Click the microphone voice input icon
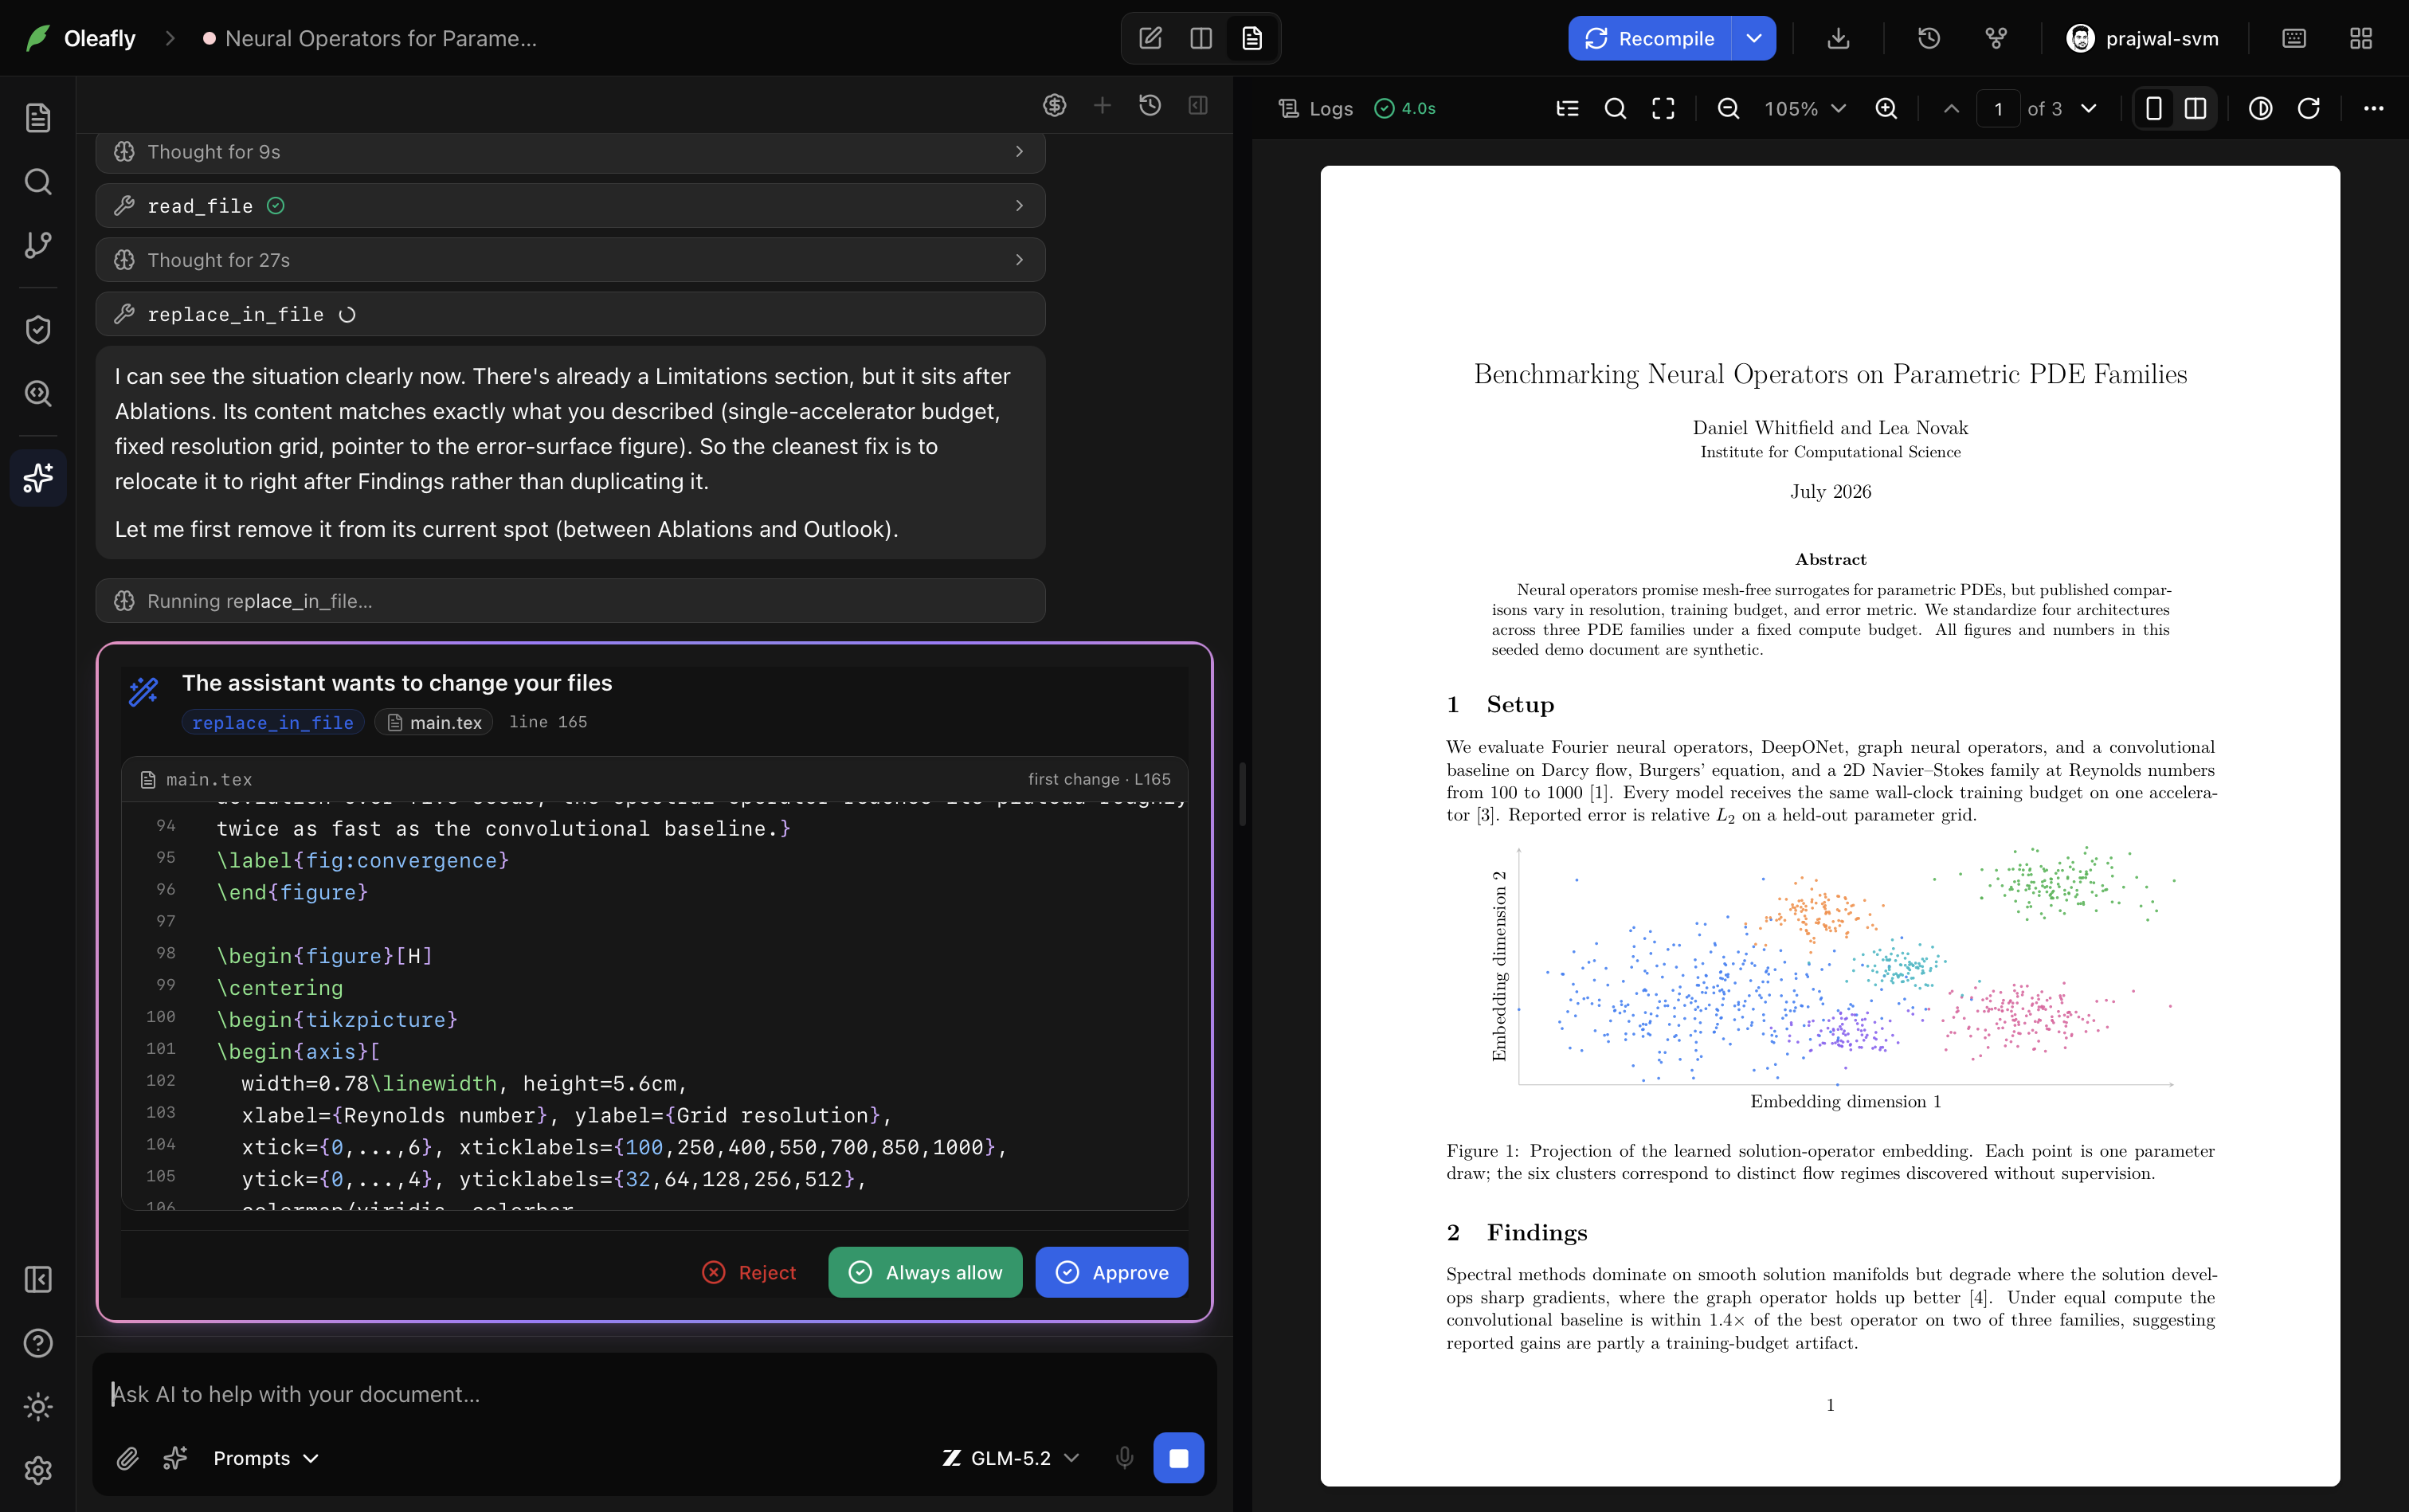Screen dimensions: 2409x1512 1124,1458
